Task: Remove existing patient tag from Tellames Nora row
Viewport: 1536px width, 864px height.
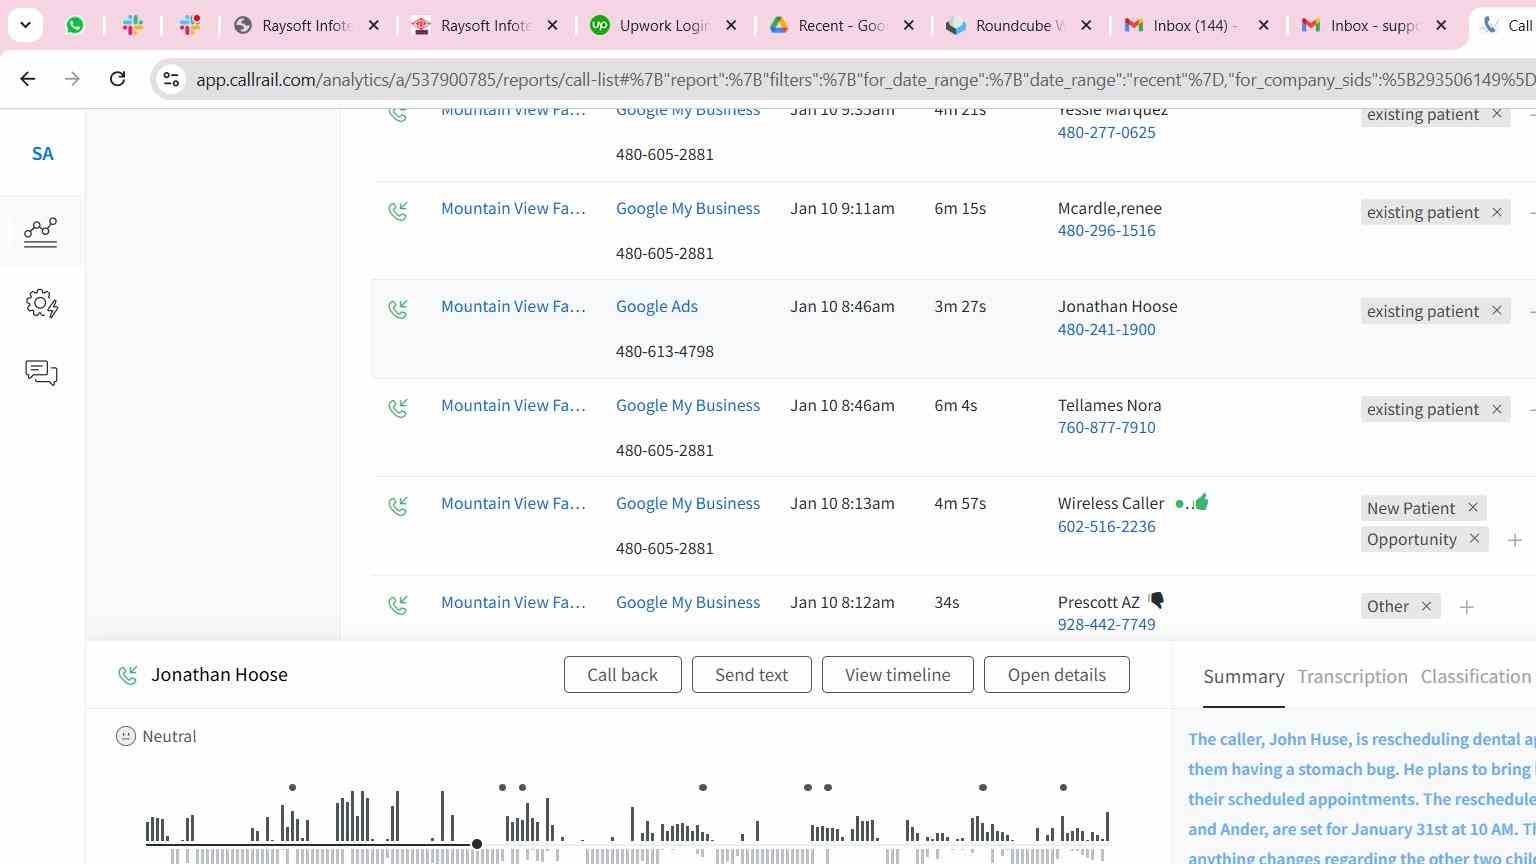Action: pyautogui.click(x=1497, y=409)
